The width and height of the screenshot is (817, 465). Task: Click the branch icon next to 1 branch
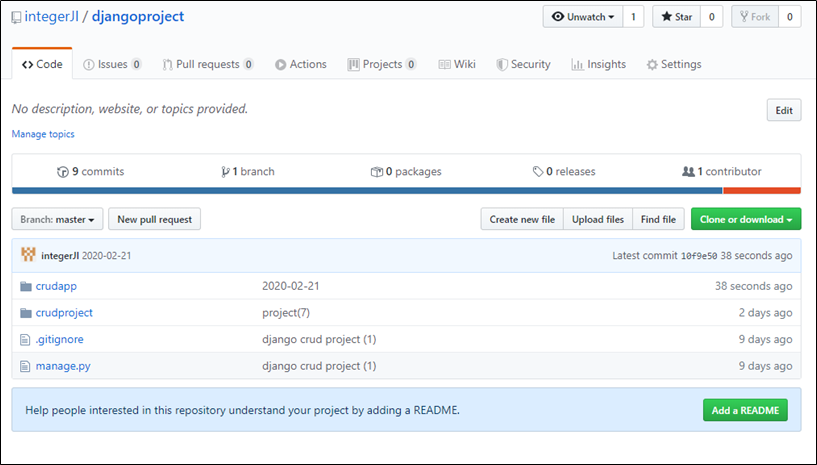coord(225,172)
